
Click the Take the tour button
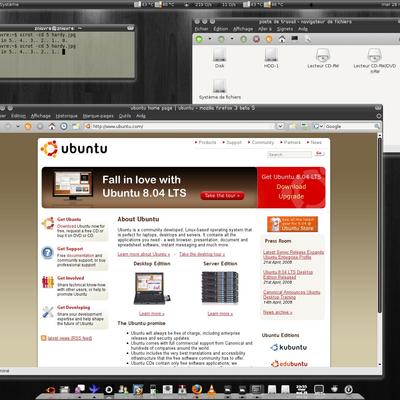pyautogui.click(x=222, y=196)
